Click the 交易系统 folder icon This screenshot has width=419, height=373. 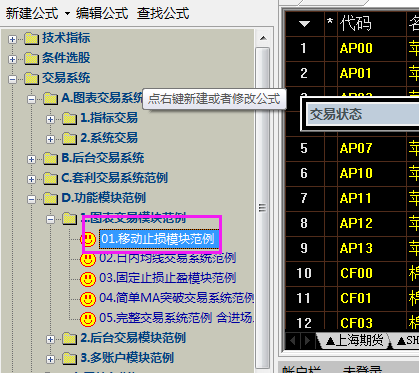(32, 79)
